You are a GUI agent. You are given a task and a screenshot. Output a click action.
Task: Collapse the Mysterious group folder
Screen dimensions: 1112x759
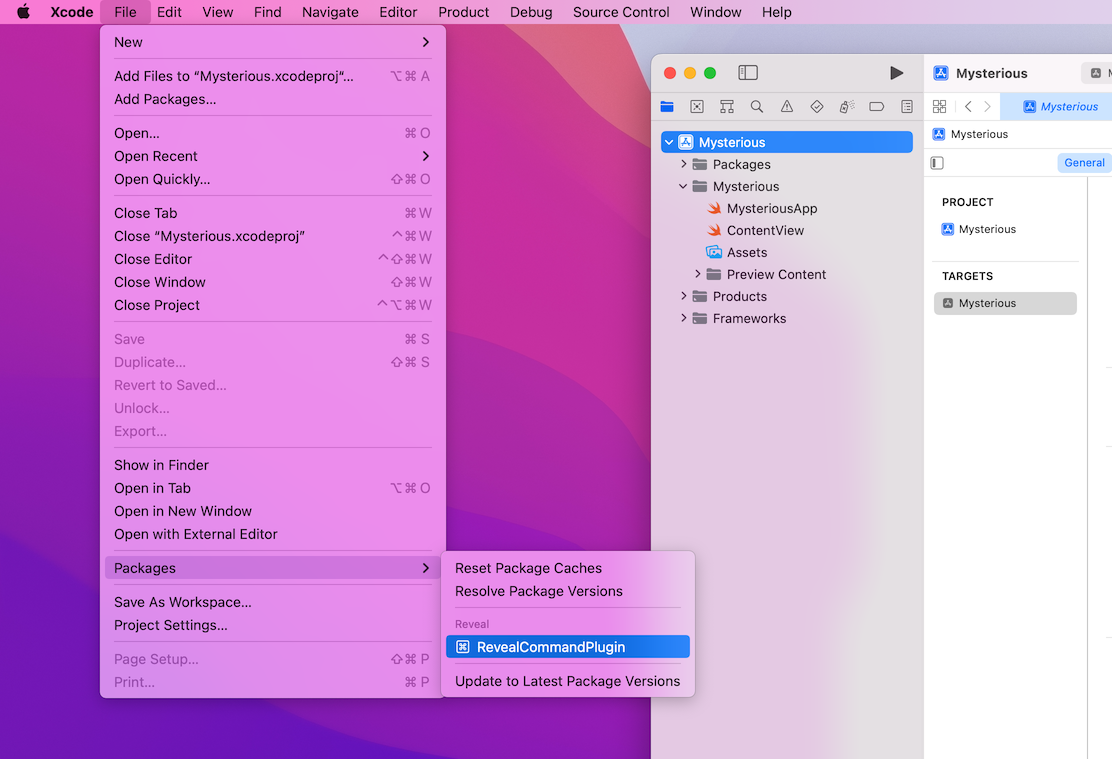pyautogui.click(x=684, y=186)
